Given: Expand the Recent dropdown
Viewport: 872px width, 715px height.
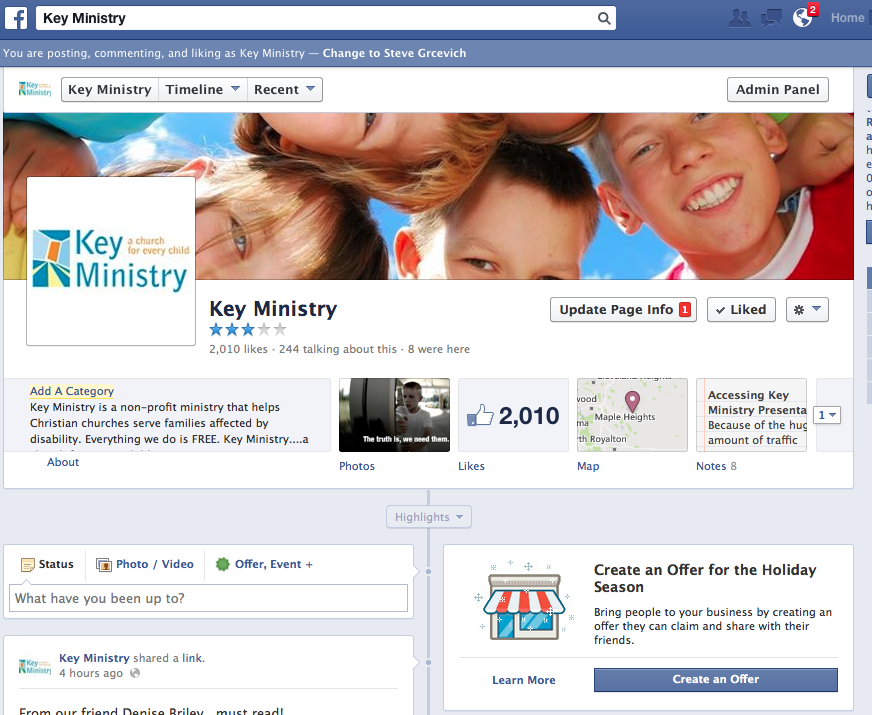Looking at the screenshot, I should tap(284, 90).
